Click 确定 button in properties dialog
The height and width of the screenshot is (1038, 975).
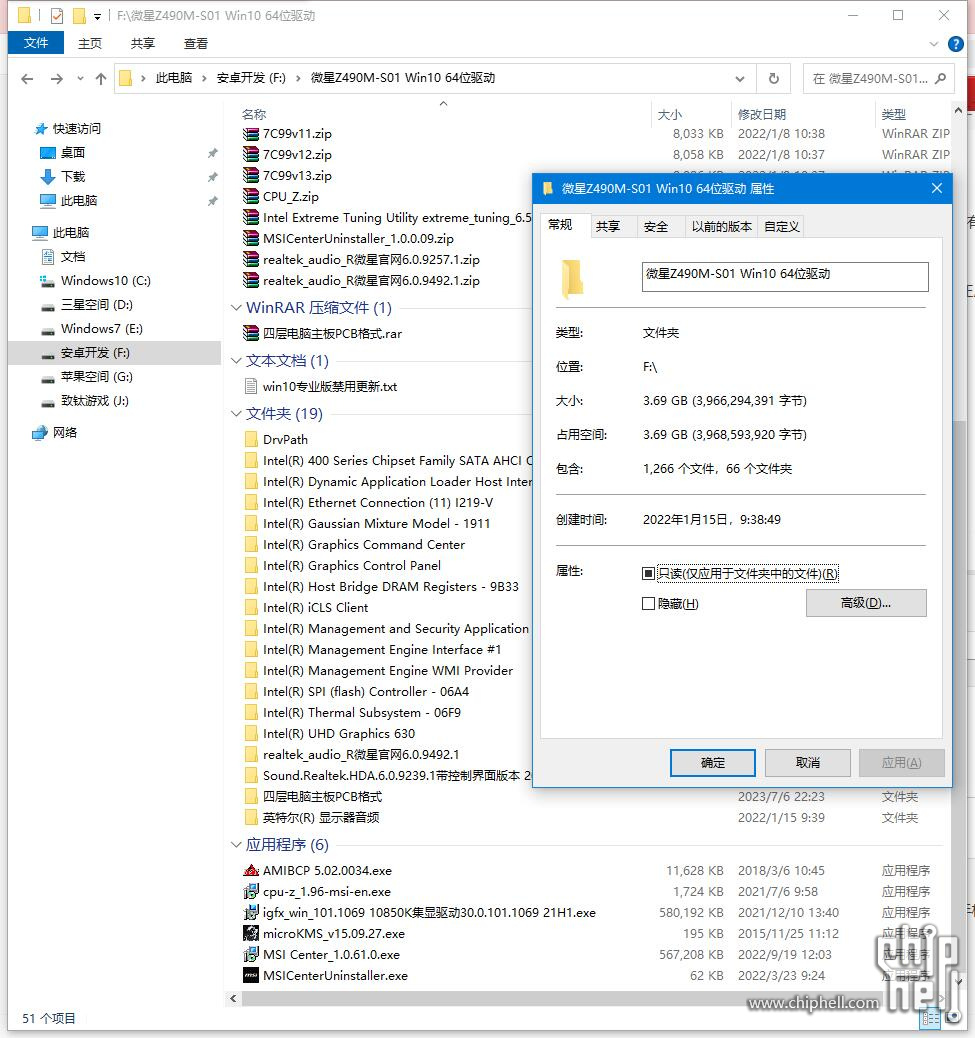(x=713, y=763)
